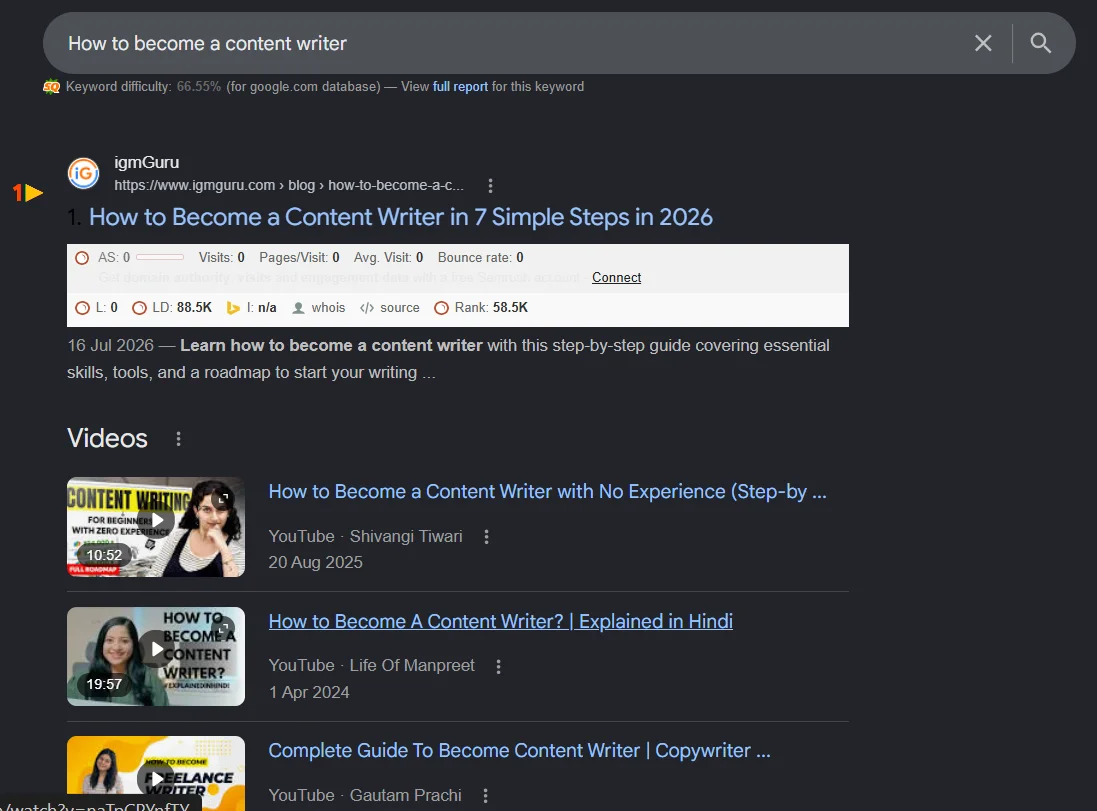Open the SEOquake logo icon beside Keyword difficulty
This screenshot has width=1097, height=811.
51,87
